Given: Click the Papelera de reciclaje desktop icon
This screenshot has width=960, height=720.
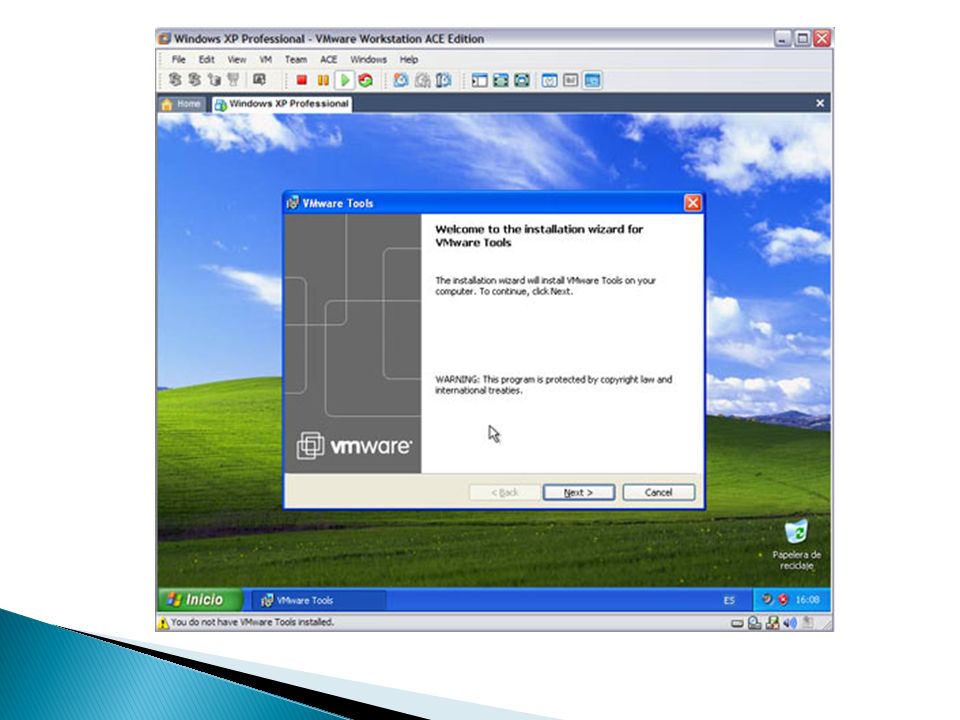Looking at the screenshot, I should tap(797, 544).
